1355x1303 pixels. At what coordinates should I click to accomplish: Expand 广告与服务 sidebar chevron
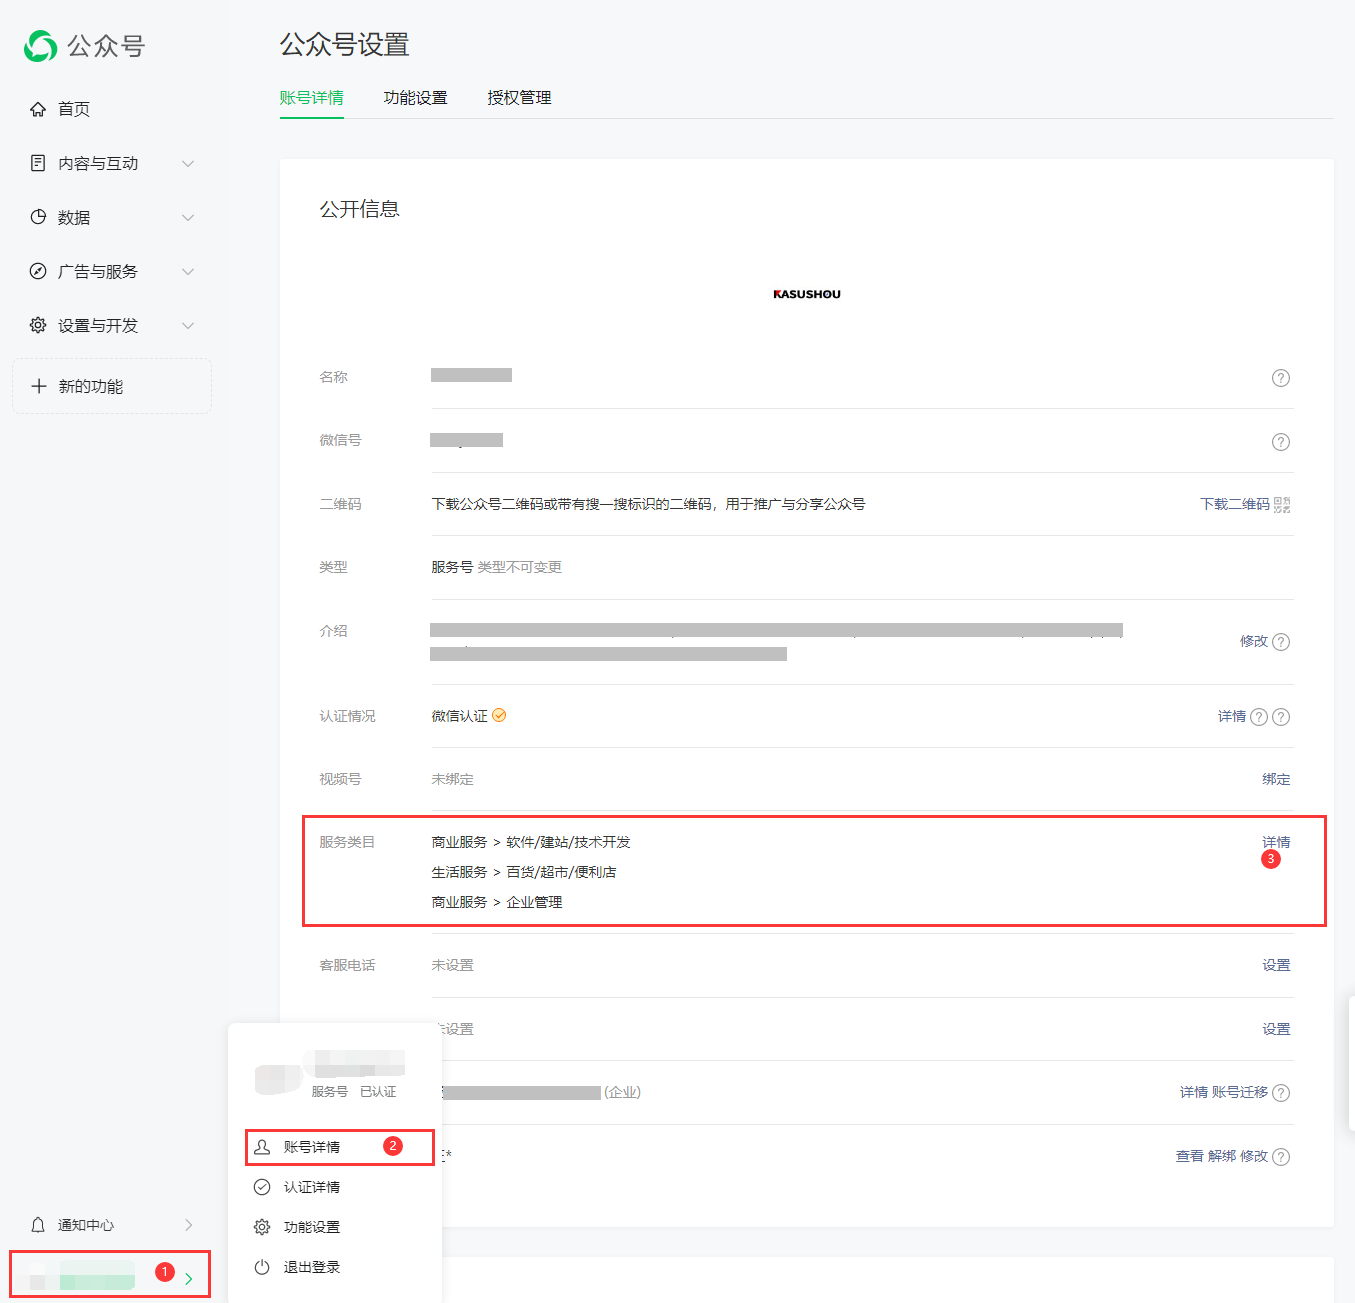pos(188,271)
